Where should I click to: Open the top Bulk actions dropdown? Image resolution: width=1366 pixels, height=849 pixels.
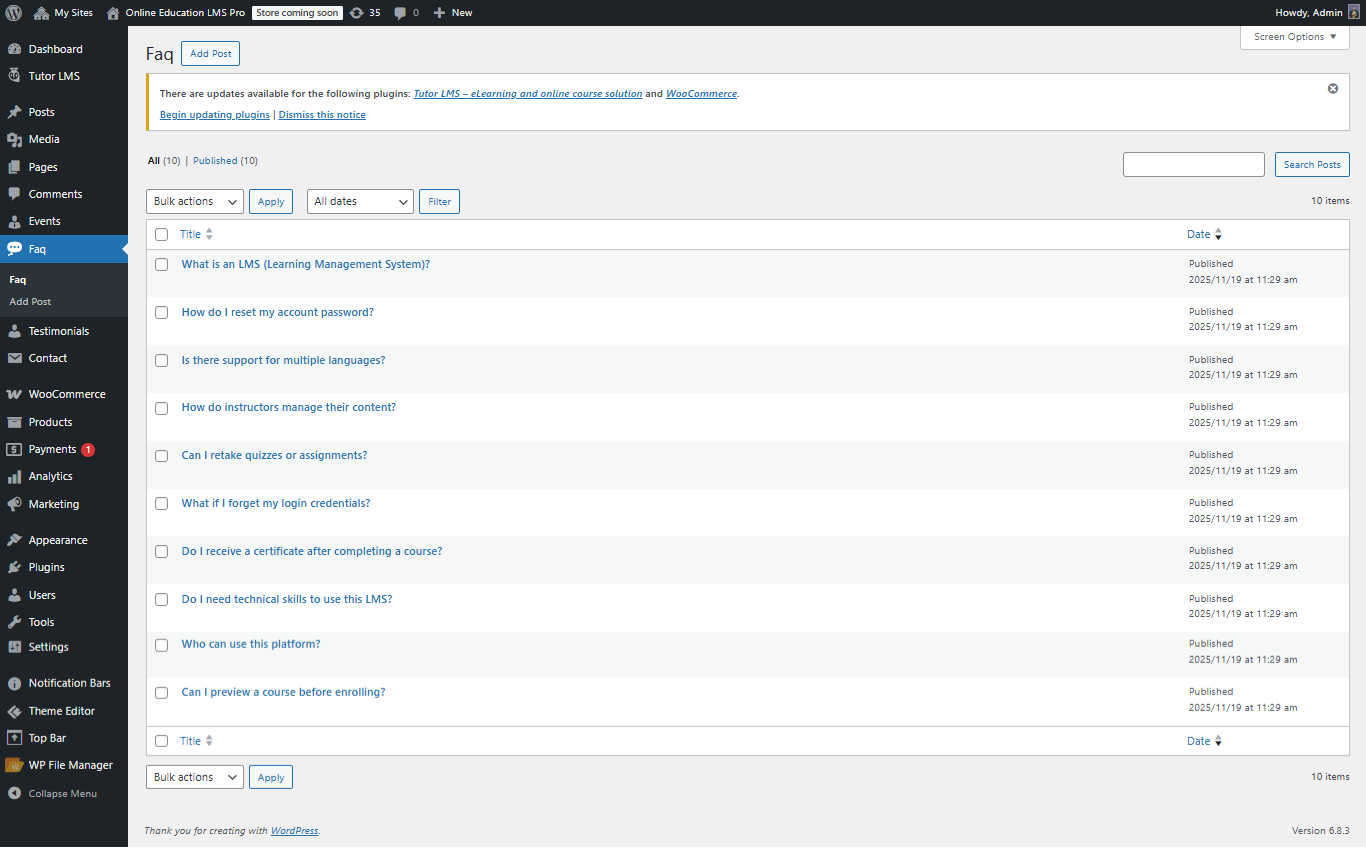tap(195, 201)
